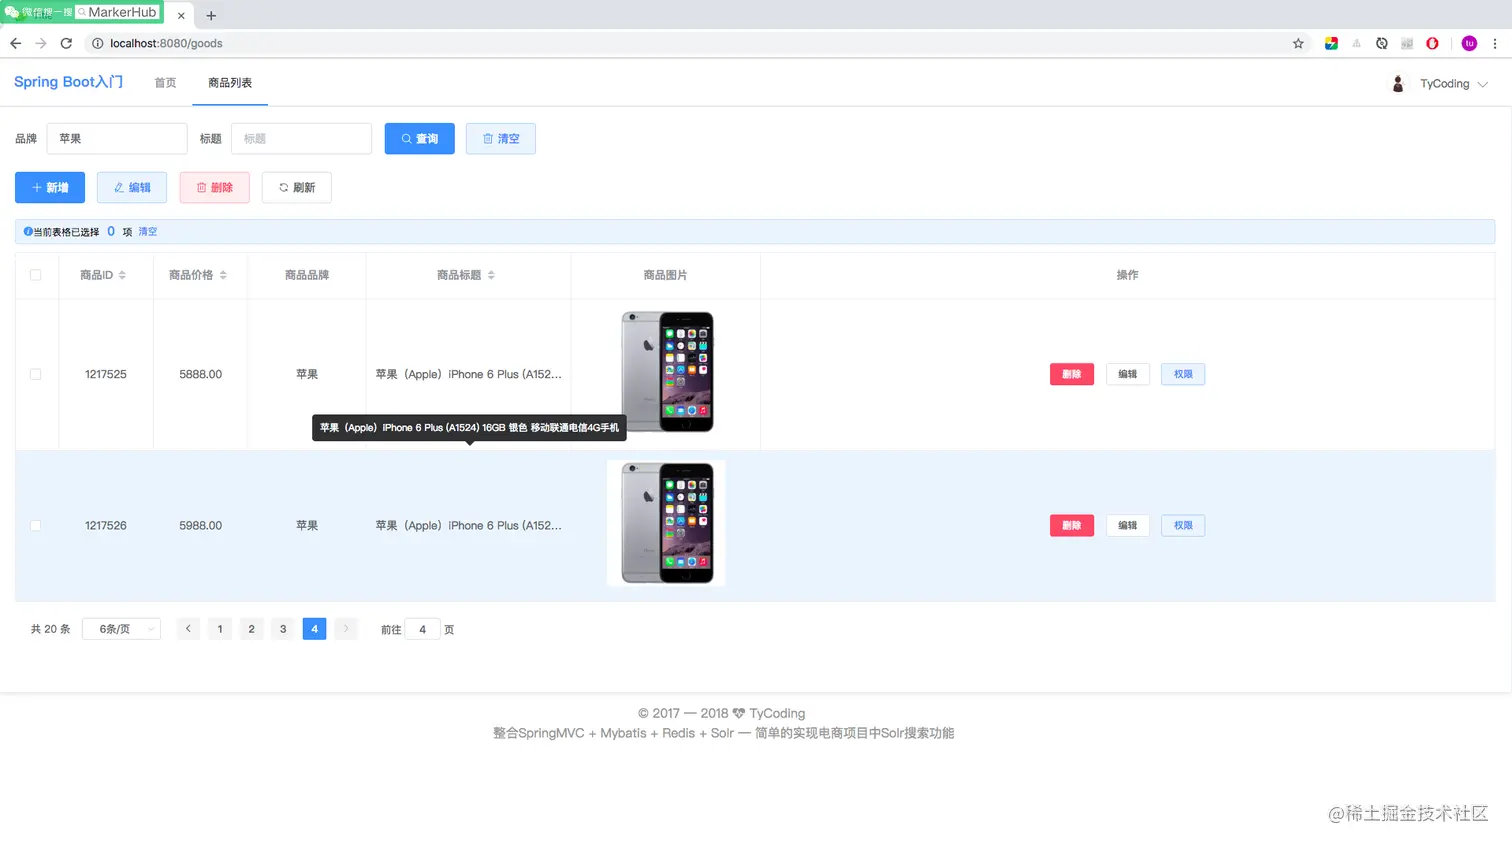The image size is (1512, 847).
Task: Click the 品牌 input field containing 苹果
Action: coord(117,139)
